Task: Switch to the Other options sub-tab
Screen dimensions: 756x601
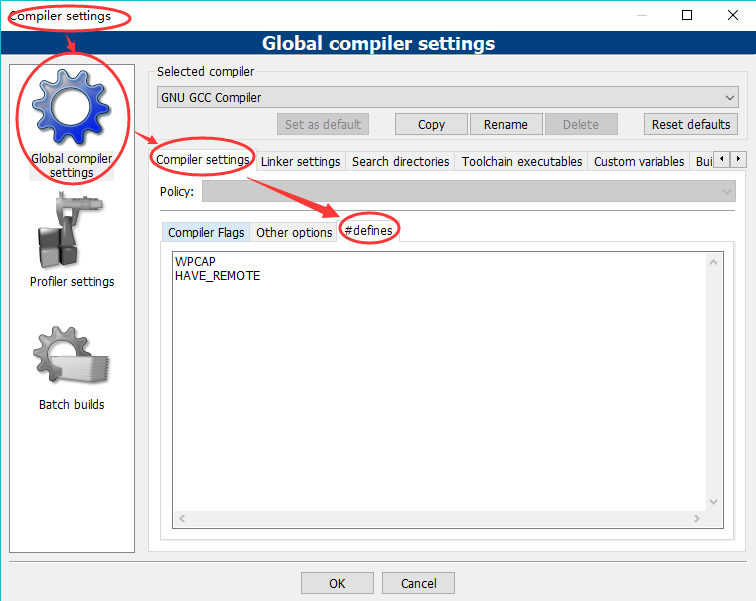Action: [294, 232]
